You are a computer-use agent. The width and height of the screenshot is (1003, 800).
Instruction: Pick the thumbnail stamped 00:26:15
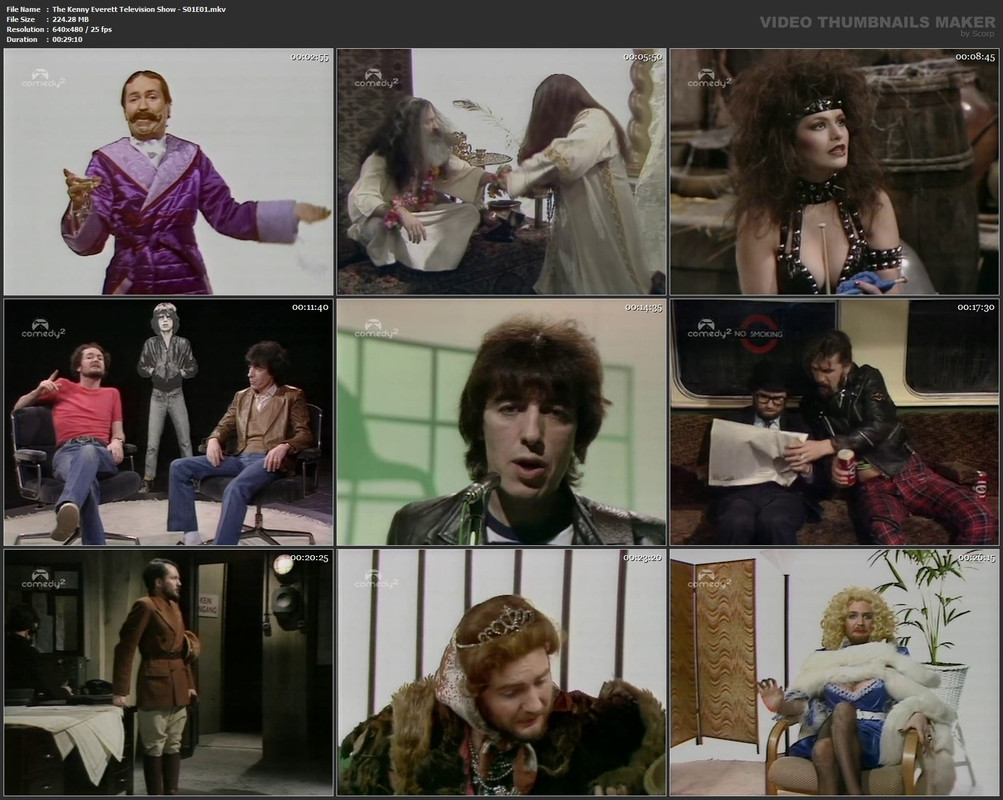click(834, 673)
